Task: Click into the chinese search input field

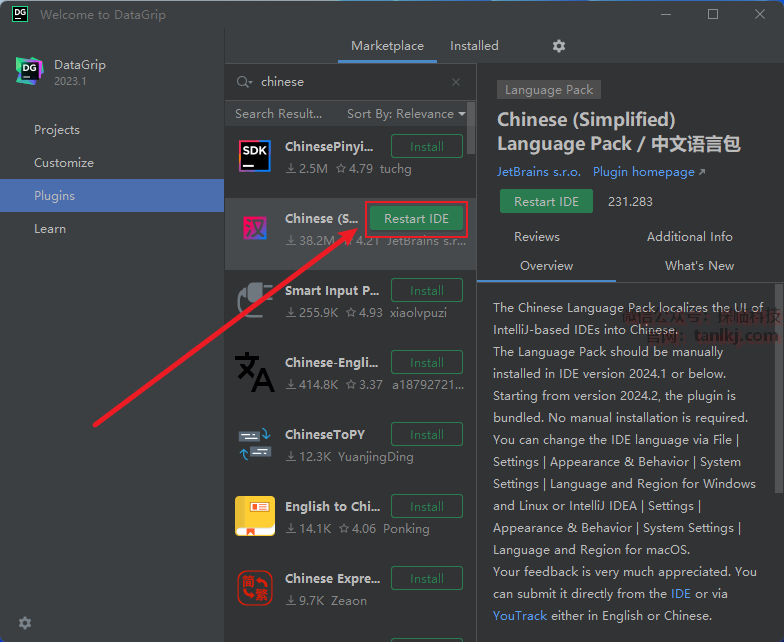Action: (x=350, y=82)
